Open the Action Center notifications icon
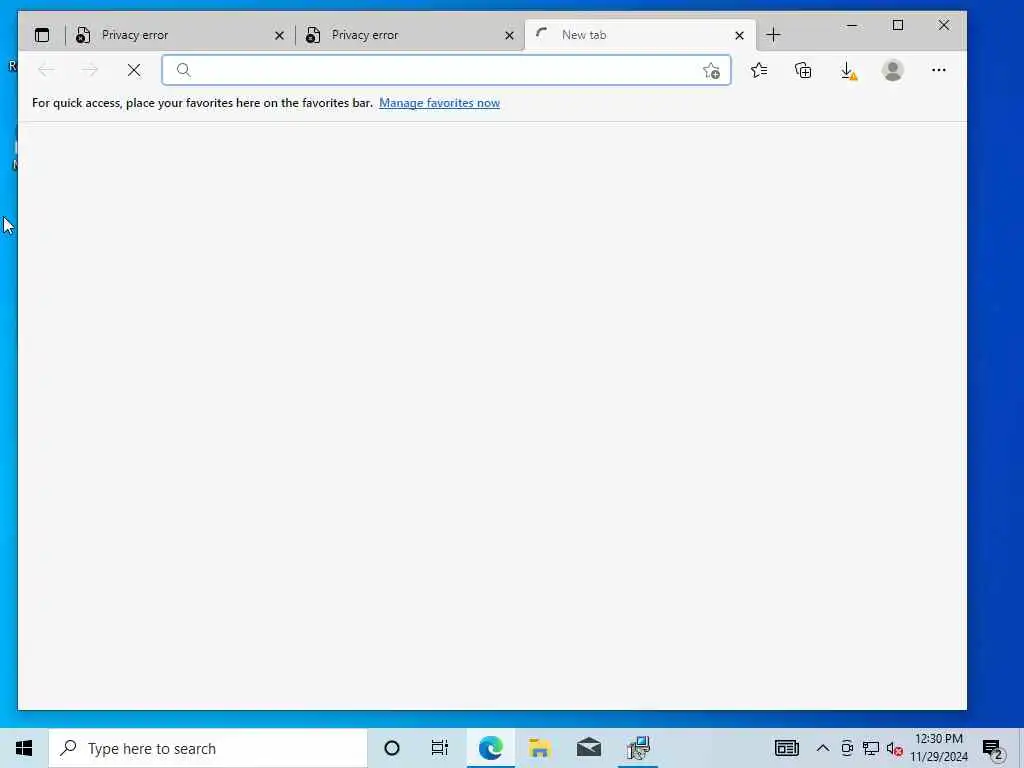 993,749
